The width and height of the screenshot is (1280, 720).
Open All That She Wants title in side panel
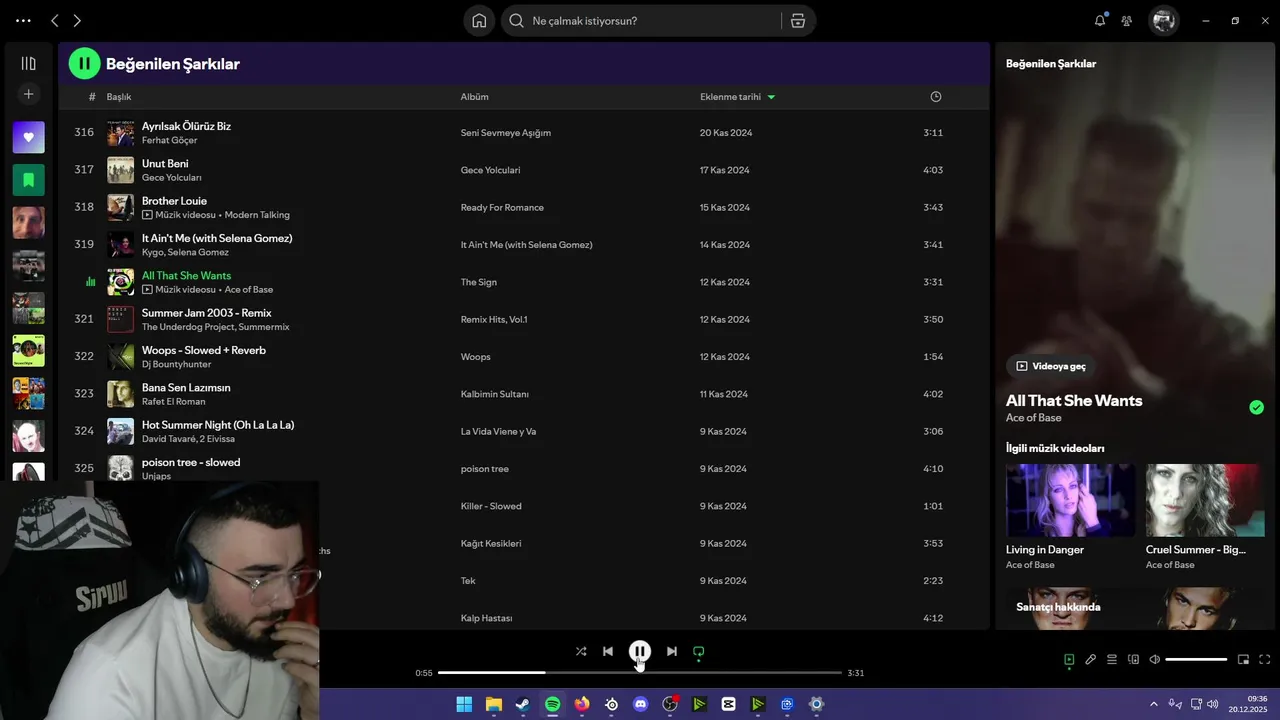(x=1074, y=400)
